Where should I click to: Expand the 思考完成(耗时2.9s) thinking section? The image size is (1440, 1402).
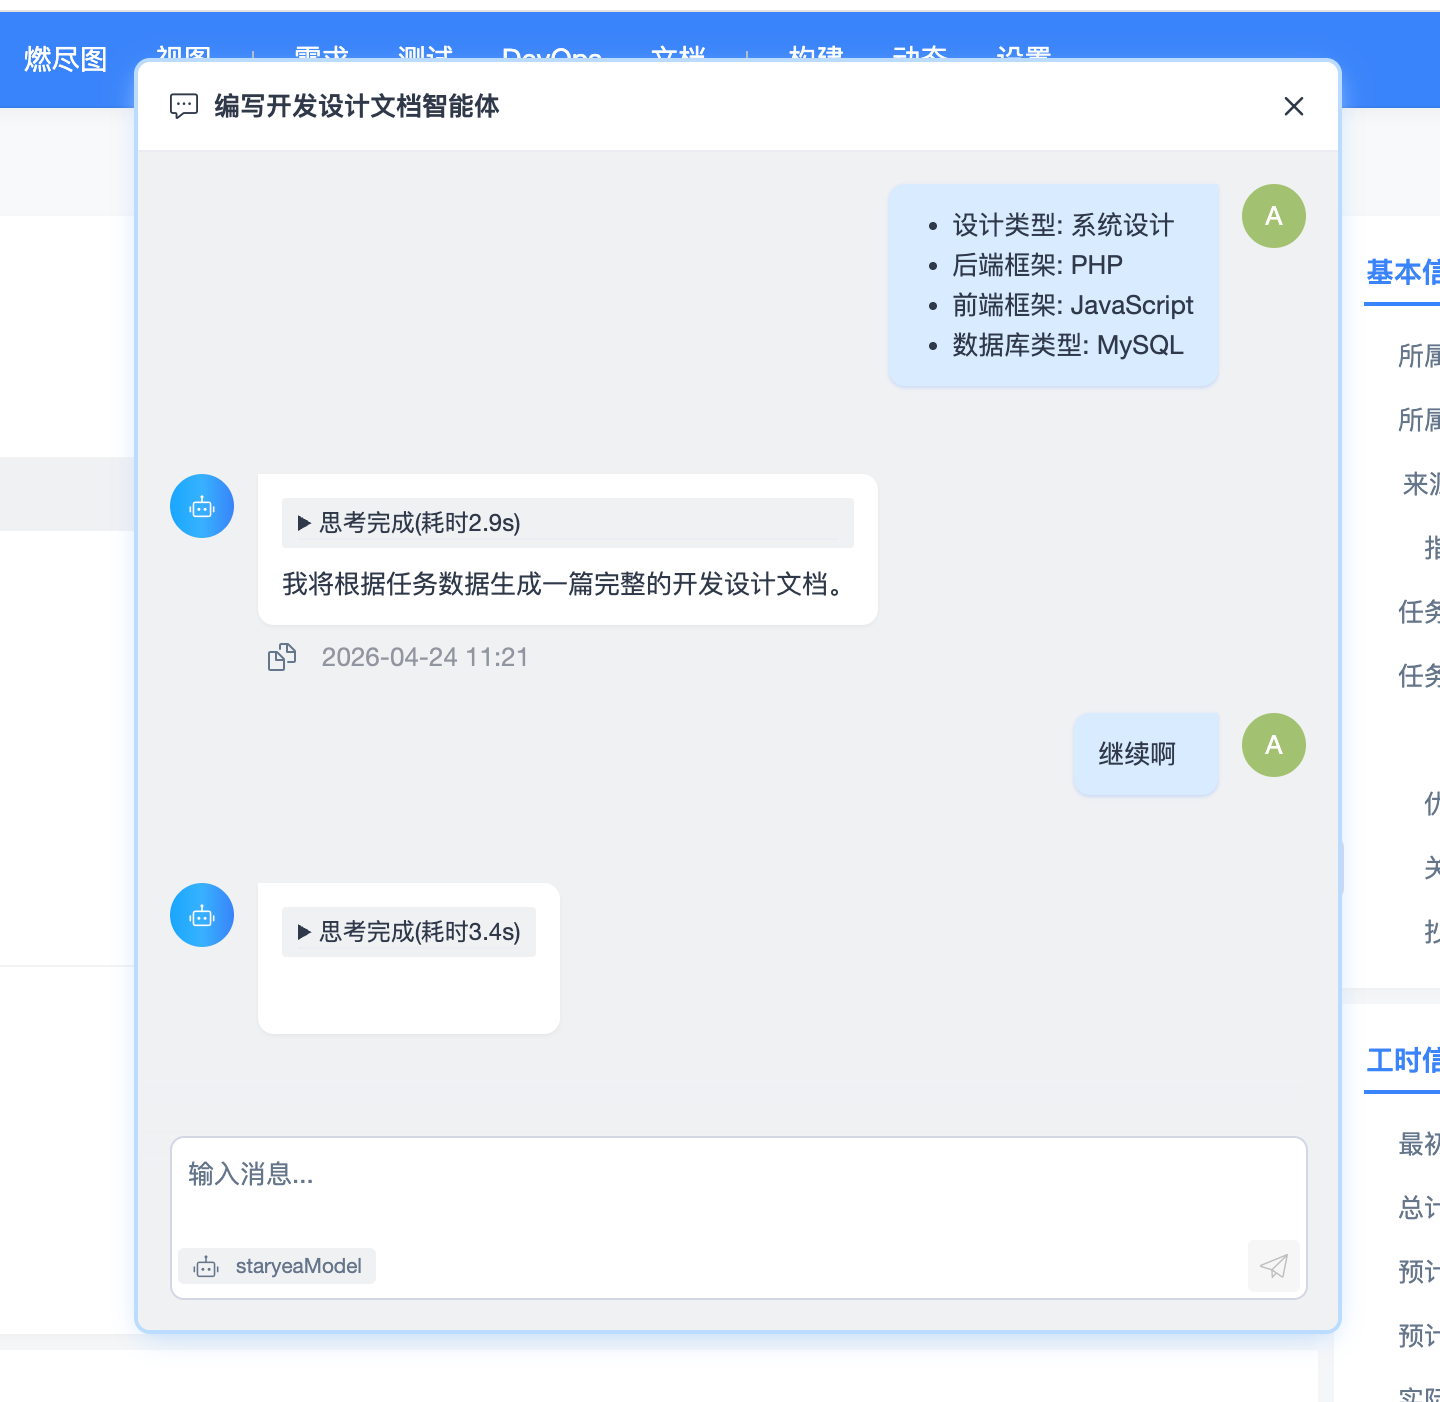point(568,523)
